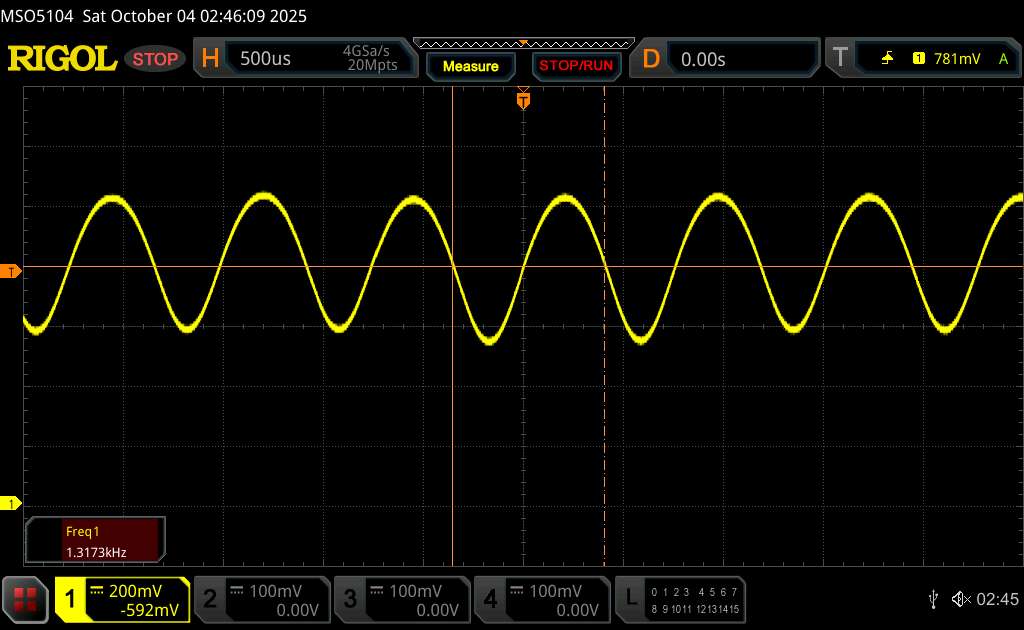Enable channel 3
This screenshot has width=1024, height=630.
[x=401, y=599]
